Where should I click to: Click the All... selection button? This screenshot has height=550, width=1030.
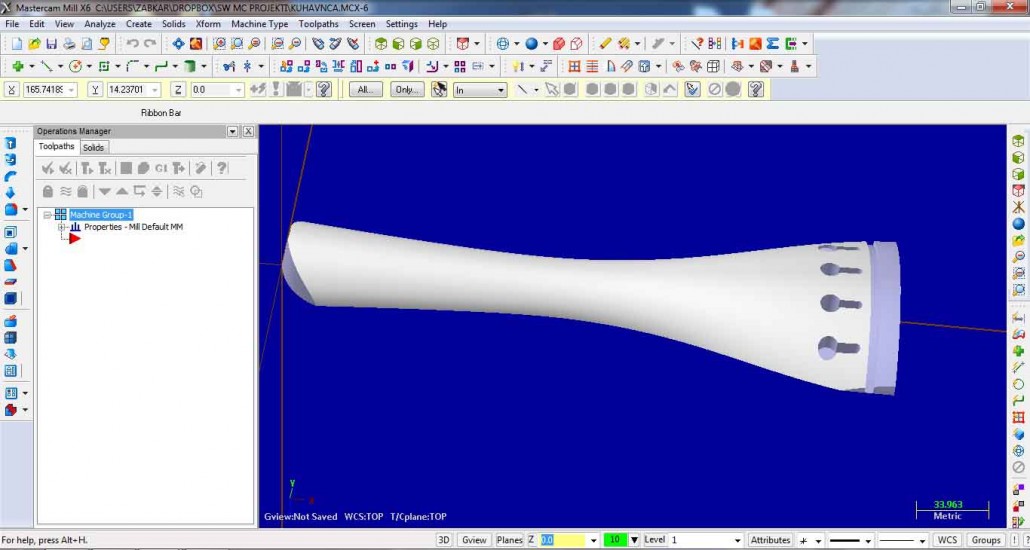pos(365,90)
